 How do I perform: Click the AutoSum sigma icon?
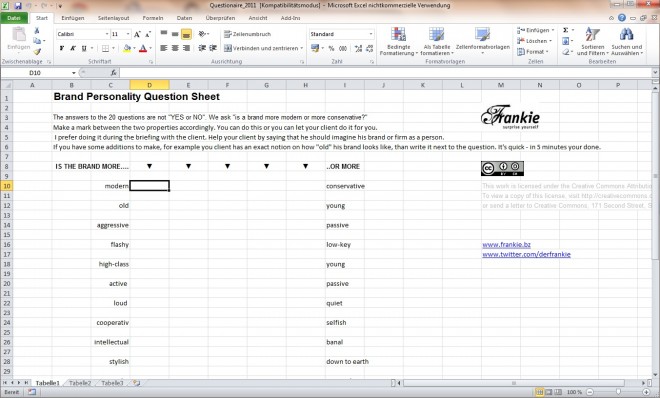click(566, 30)
